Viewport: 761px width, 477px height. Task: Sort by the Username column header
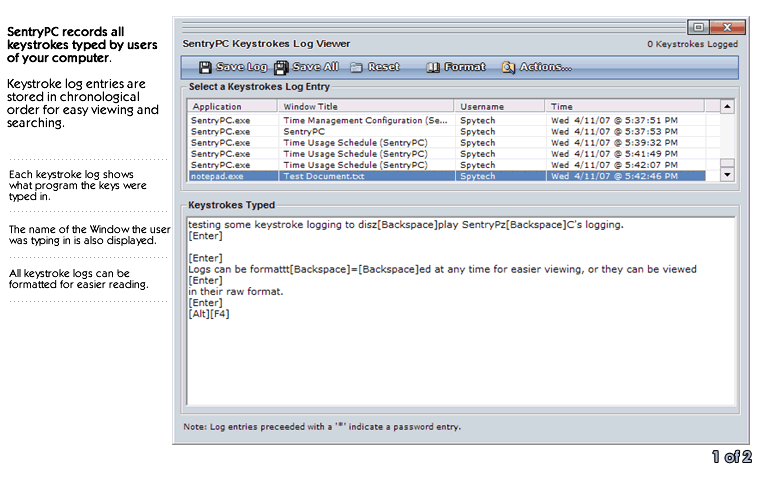499,106
